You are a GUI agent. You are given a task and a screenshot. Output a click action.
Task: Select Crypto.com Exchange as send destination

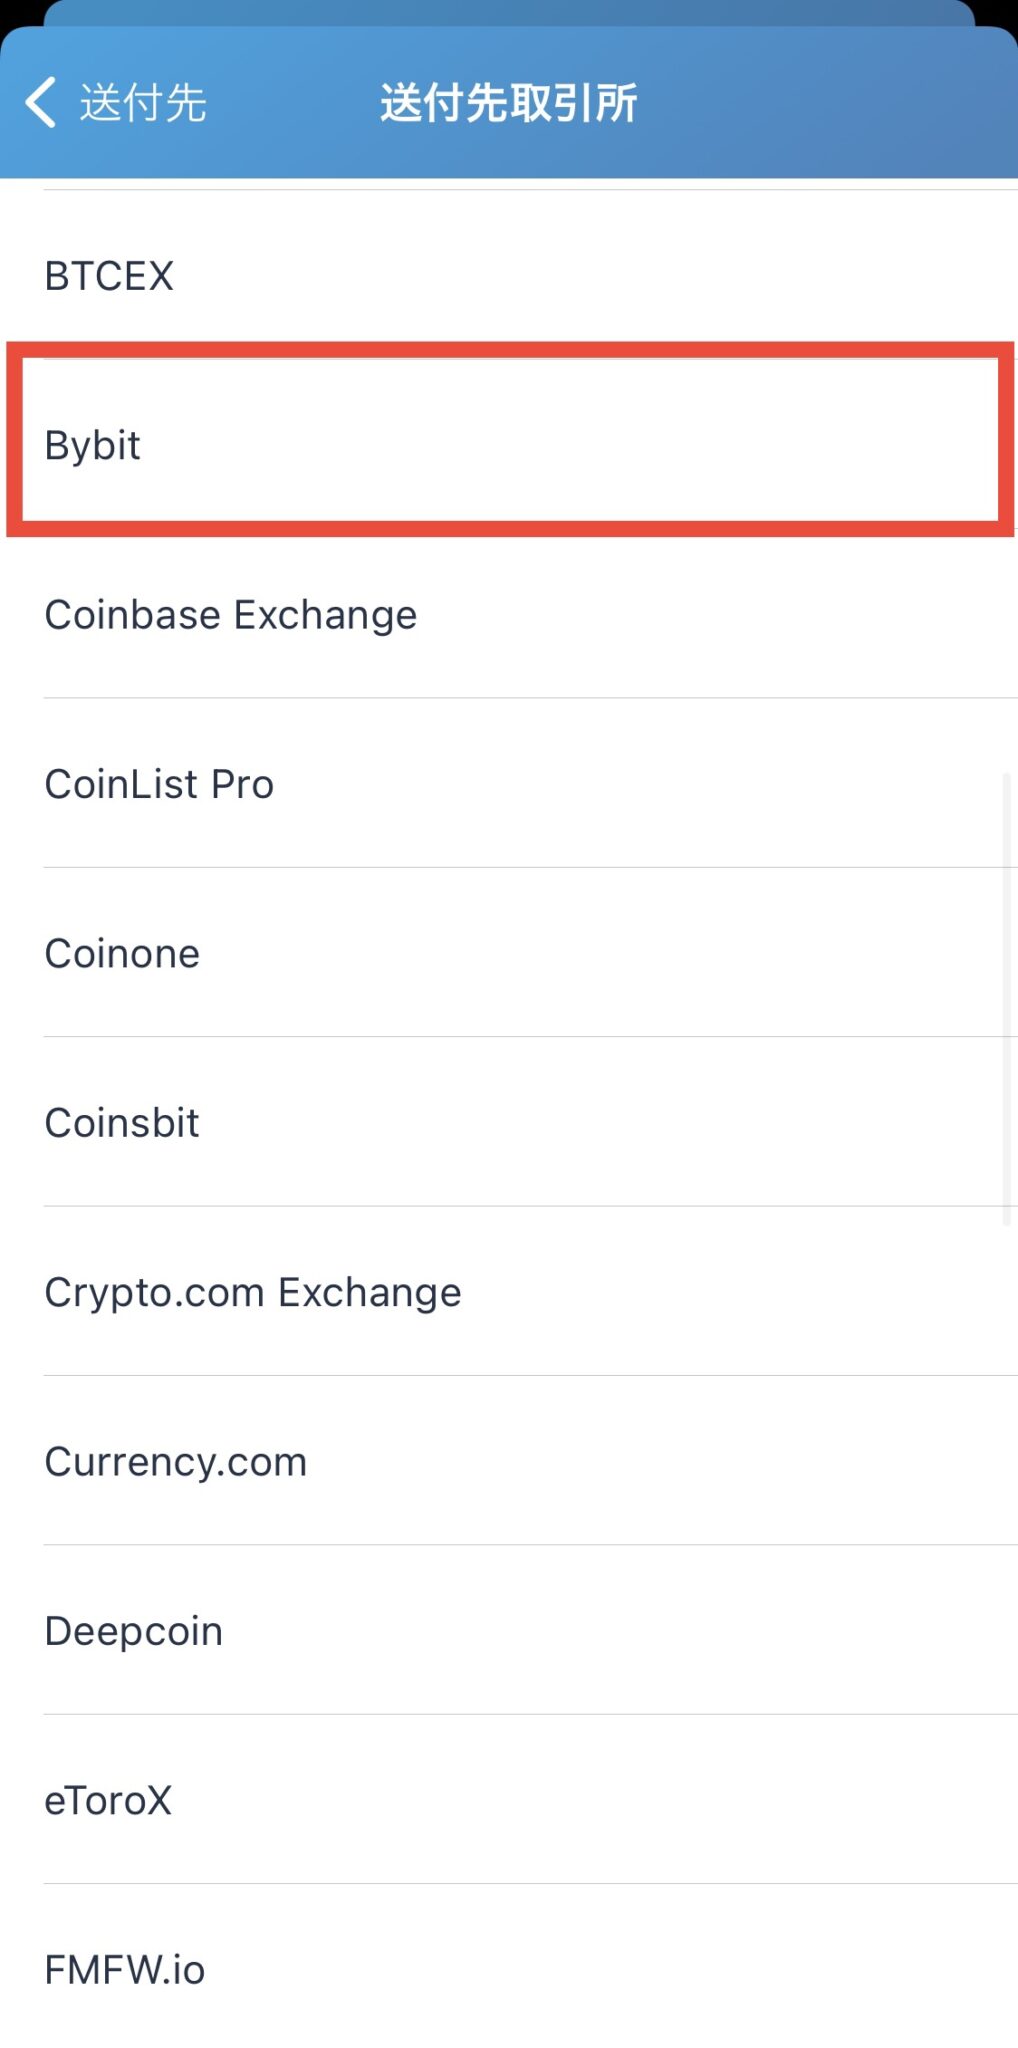pyautogui.click(x=252, y=1291)
